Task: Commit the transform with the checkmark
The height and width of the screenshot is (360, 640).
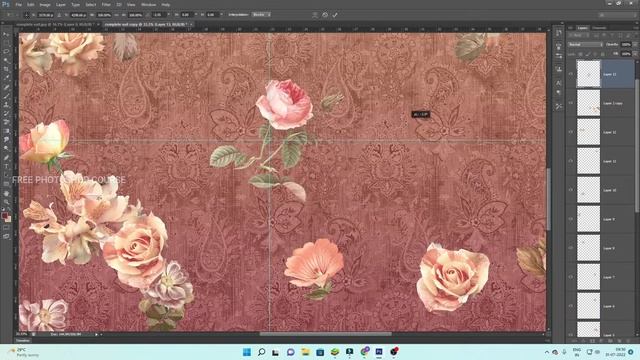Action: click(335, 15)
